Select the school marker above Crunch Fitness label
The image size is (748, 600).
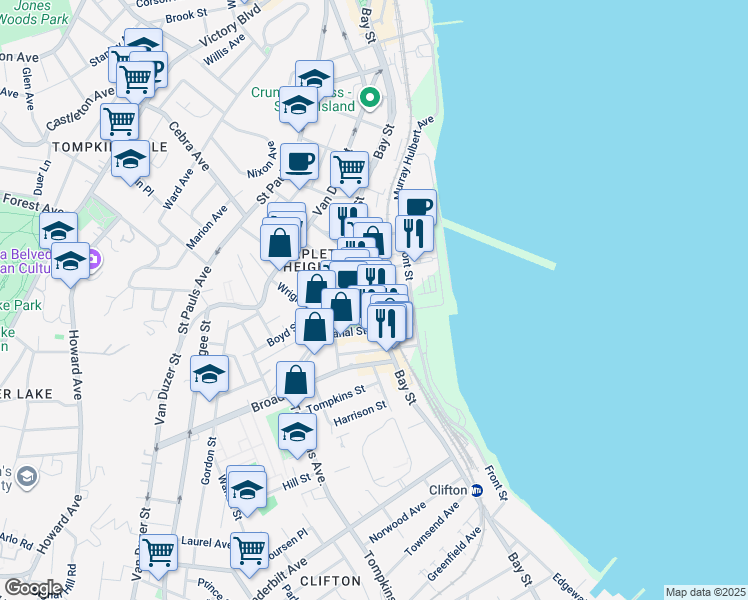[x=314, y=74]
